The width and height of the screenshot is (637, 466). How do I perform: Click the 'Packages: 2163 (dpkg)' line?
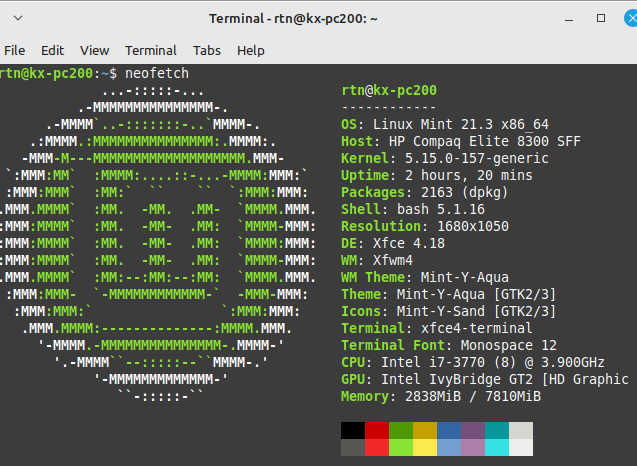(425, 193)
